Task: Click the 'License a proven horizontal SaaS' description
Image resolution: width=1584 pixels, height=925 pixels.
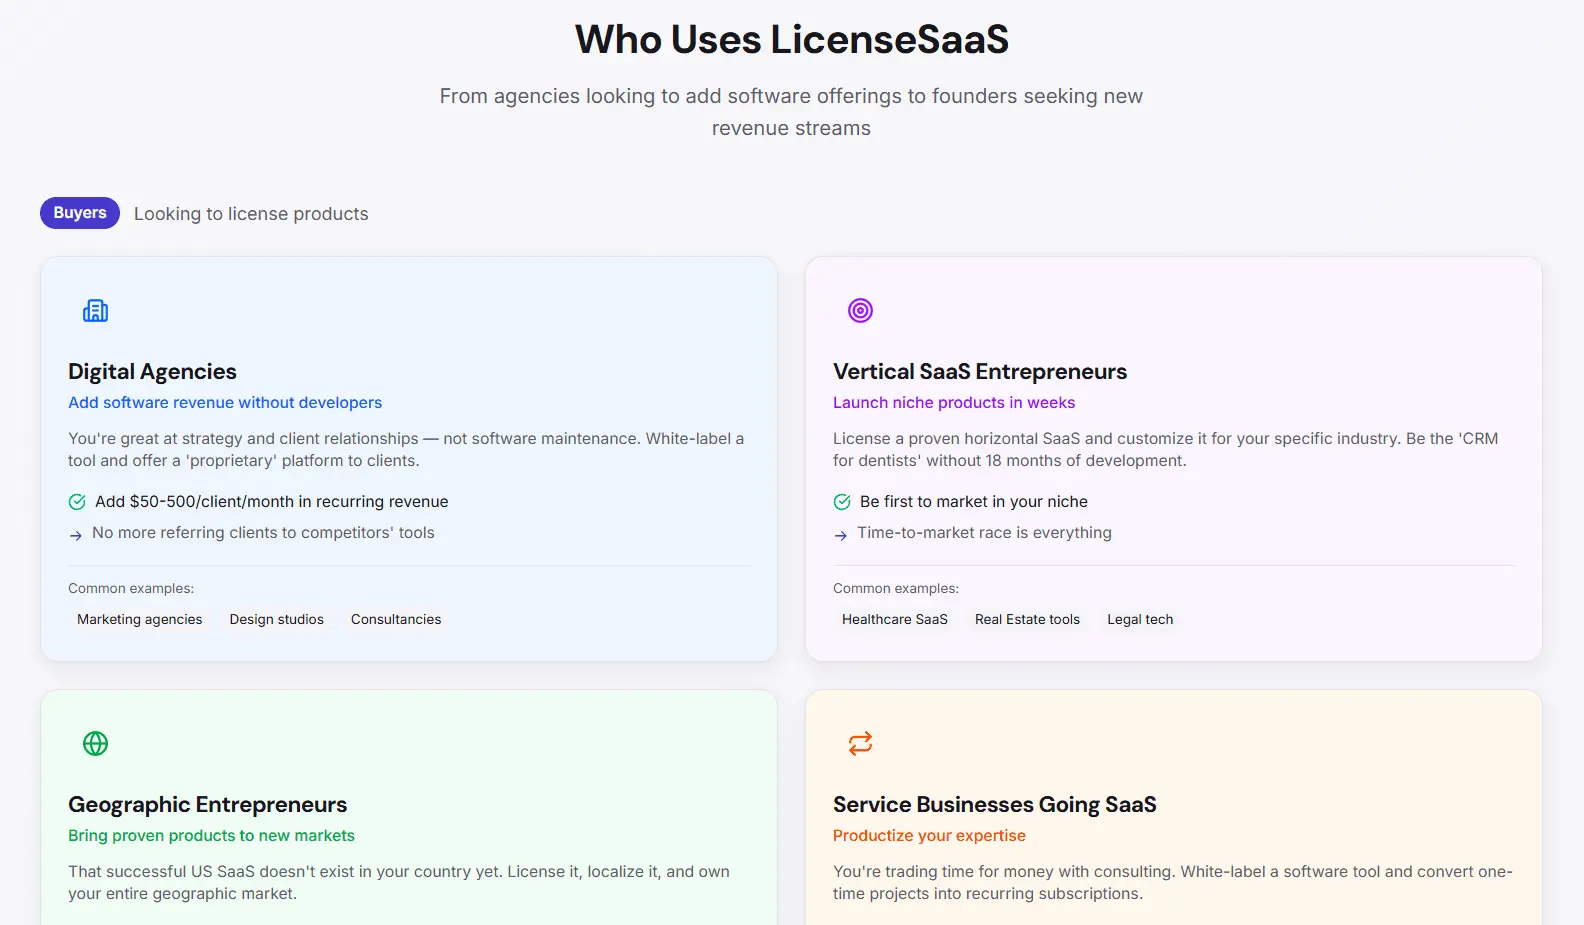Action: (x=1166, y=450)
